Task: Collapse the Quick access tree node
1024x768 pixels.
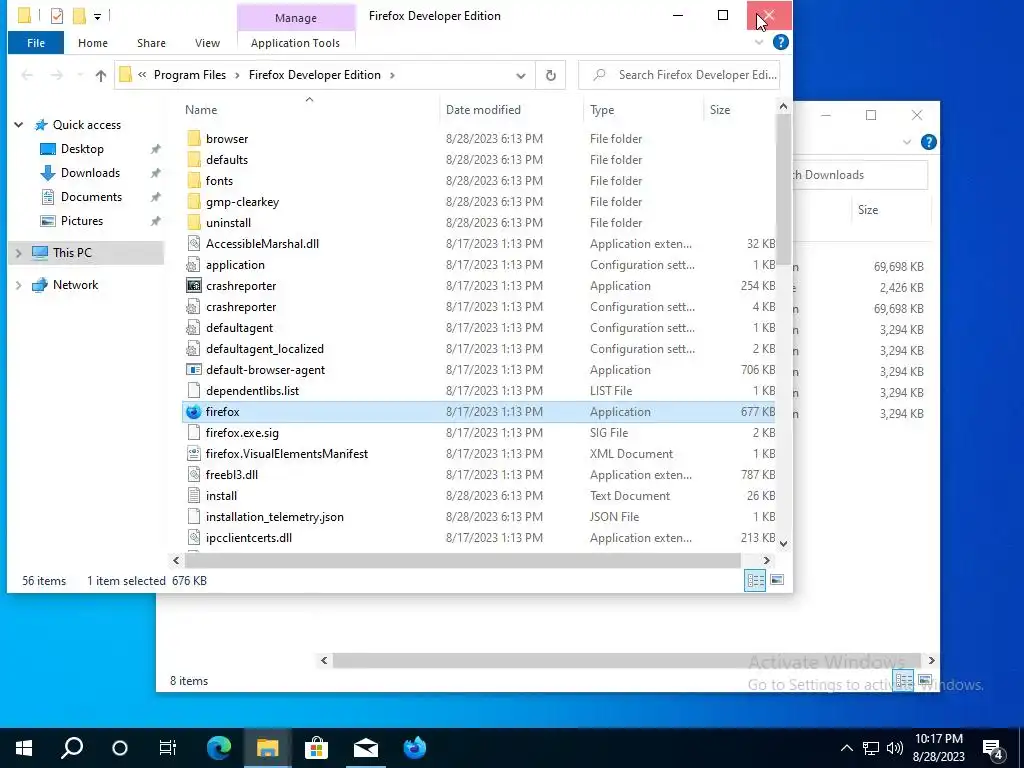Action: pyautogui.click(x=19, y=125)
